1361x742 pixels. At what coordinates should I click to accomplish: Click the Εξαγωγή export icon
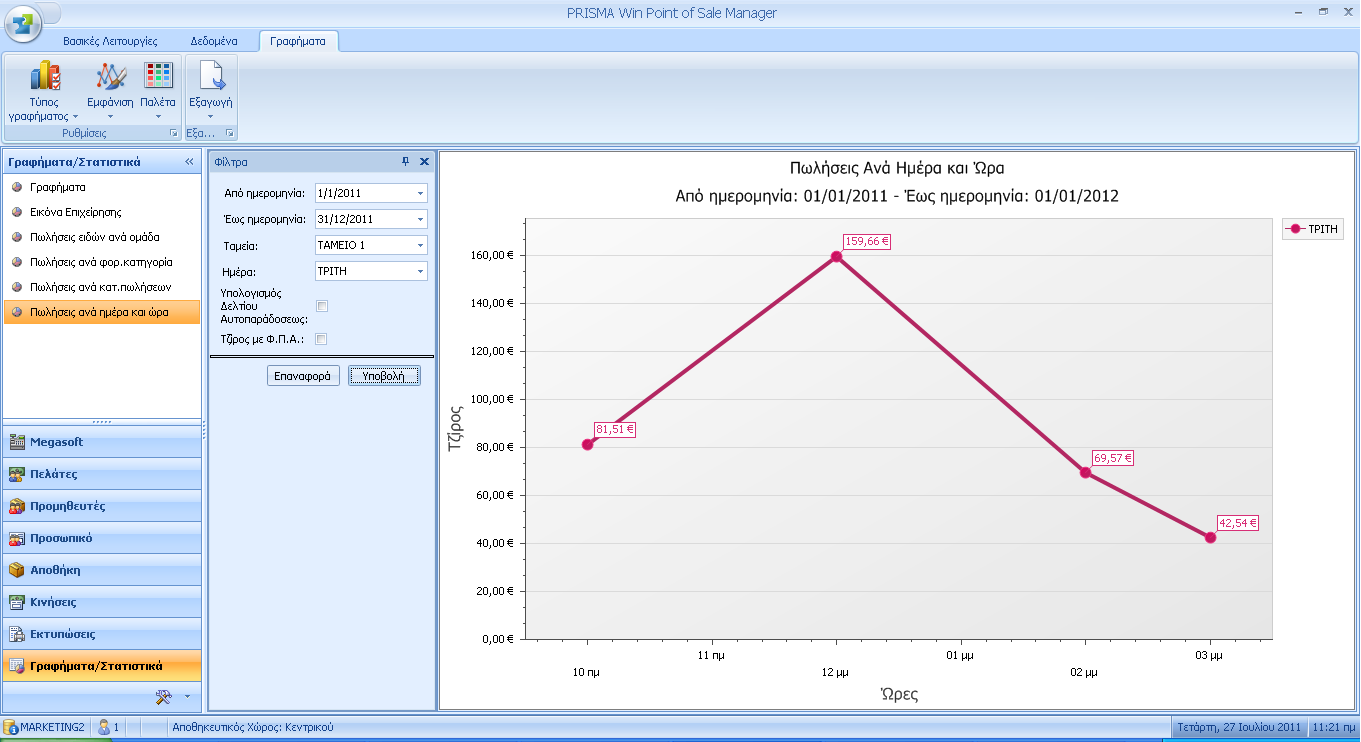pos(211,76)
